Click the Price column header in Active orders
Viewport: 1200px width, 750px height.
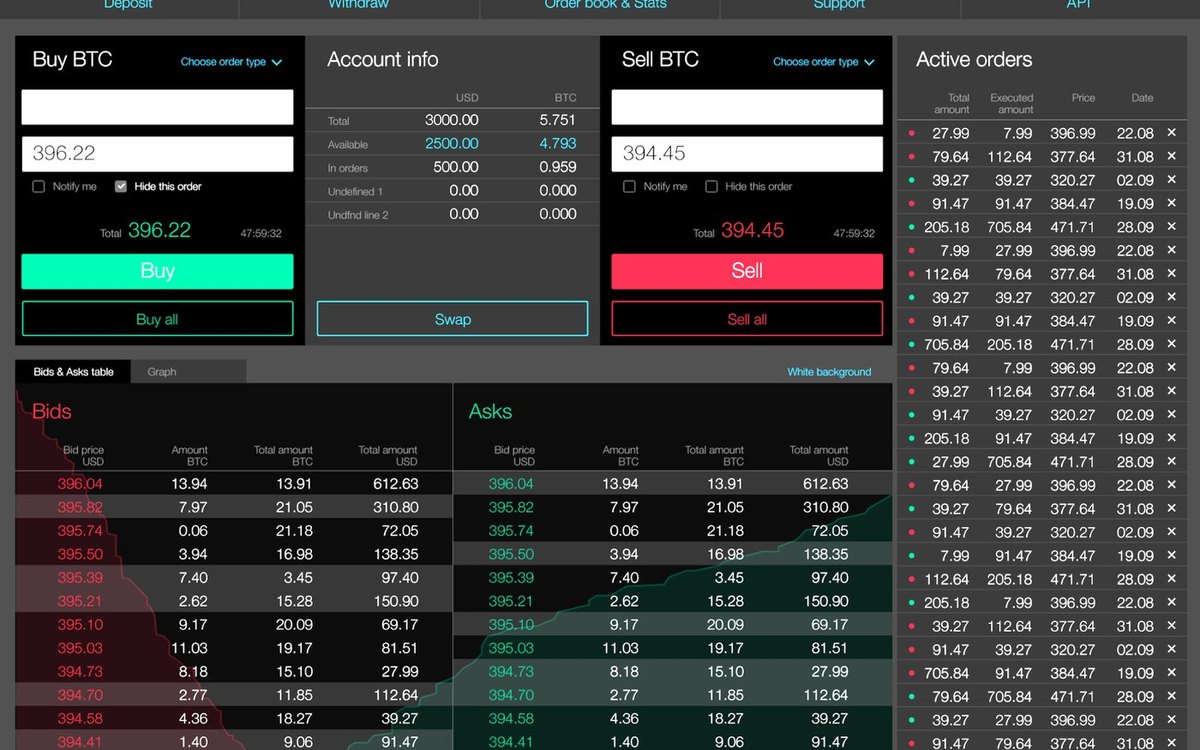(x=1083, y=98)
